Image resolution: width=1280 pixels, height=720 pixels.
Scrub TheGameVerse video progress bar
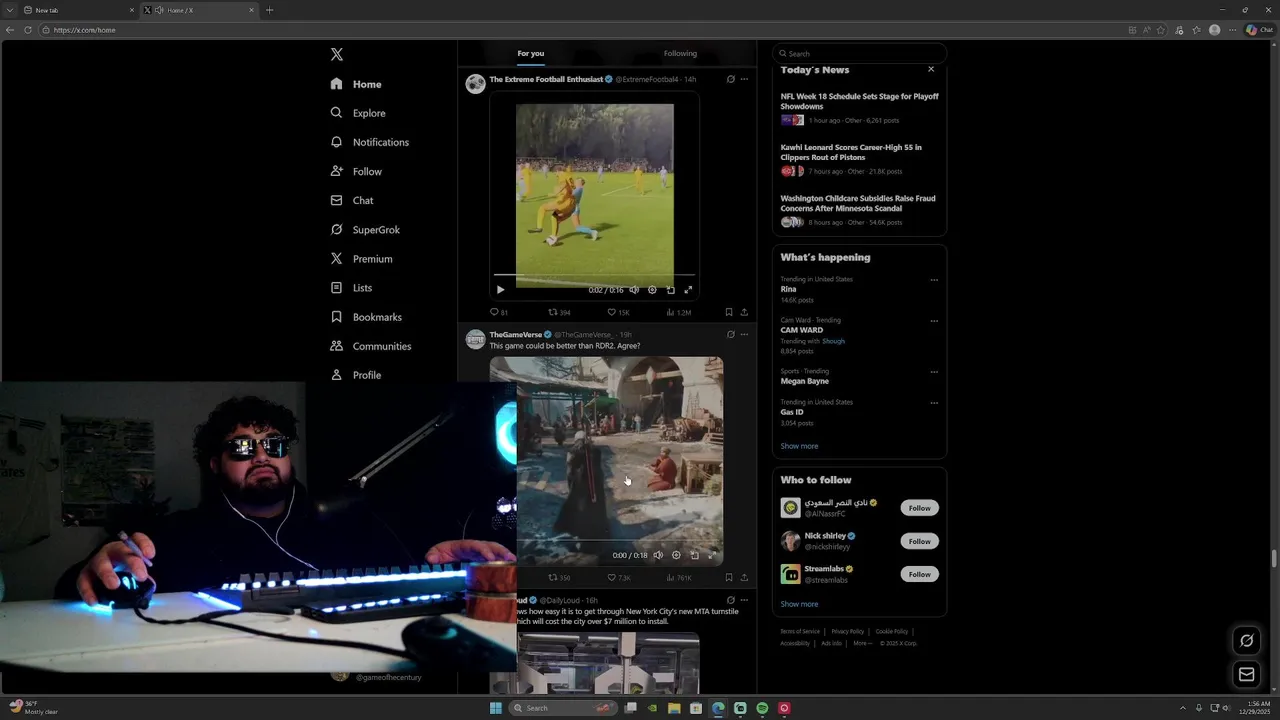[618, 541]
